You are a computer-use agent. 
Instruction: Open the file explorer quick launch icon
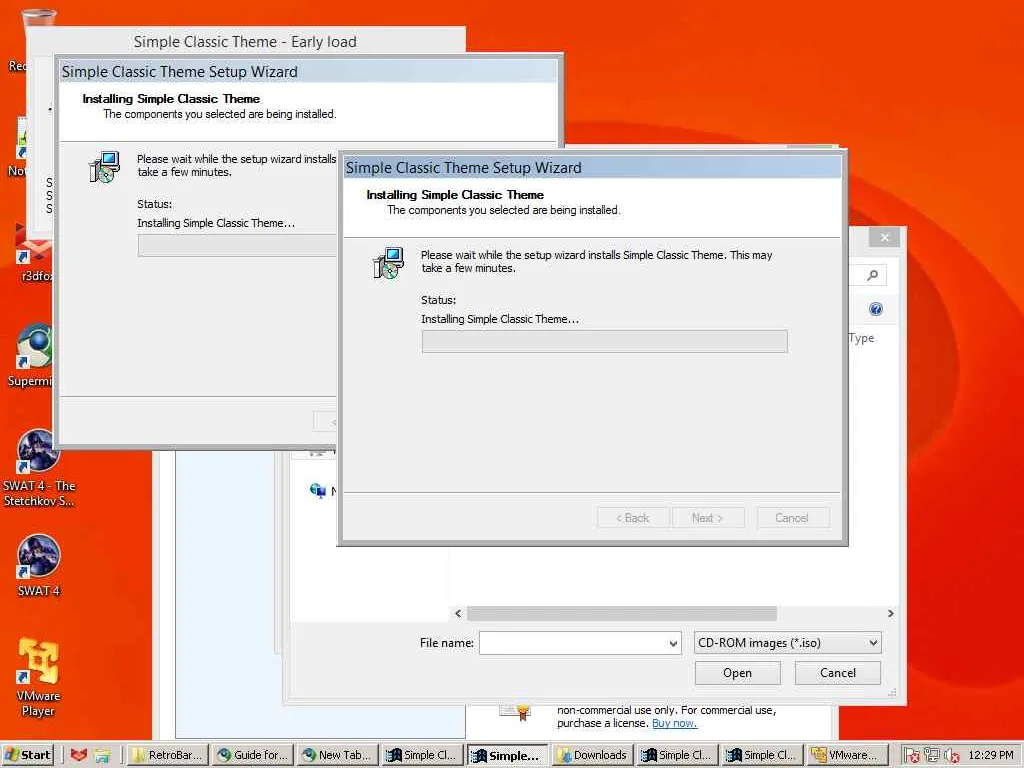103,755
